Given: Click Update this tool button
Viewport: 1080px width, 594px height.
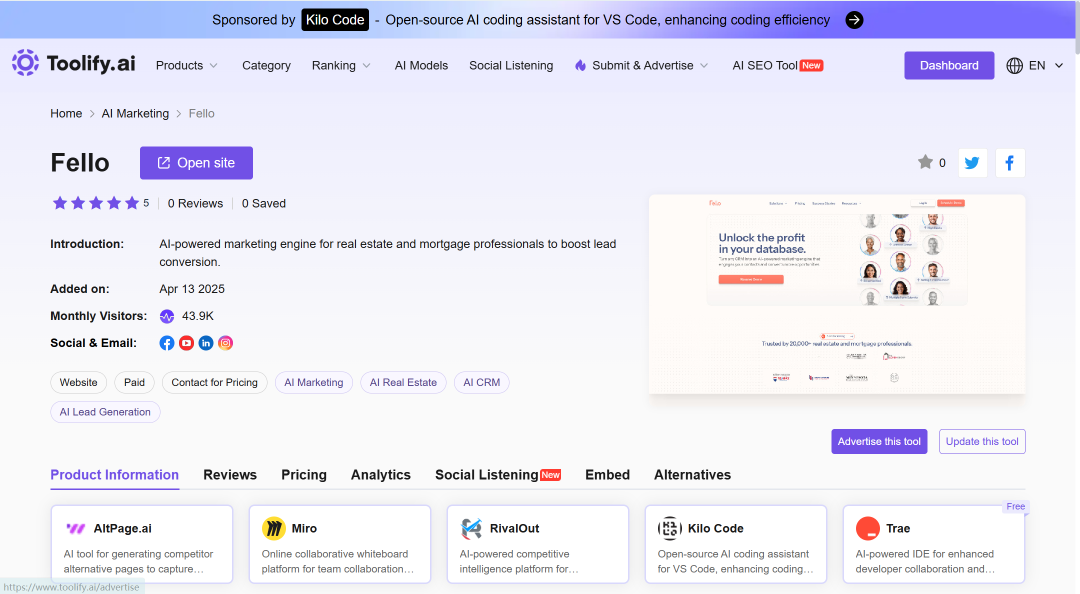Looking at the screenshot, I should point(982,442).
